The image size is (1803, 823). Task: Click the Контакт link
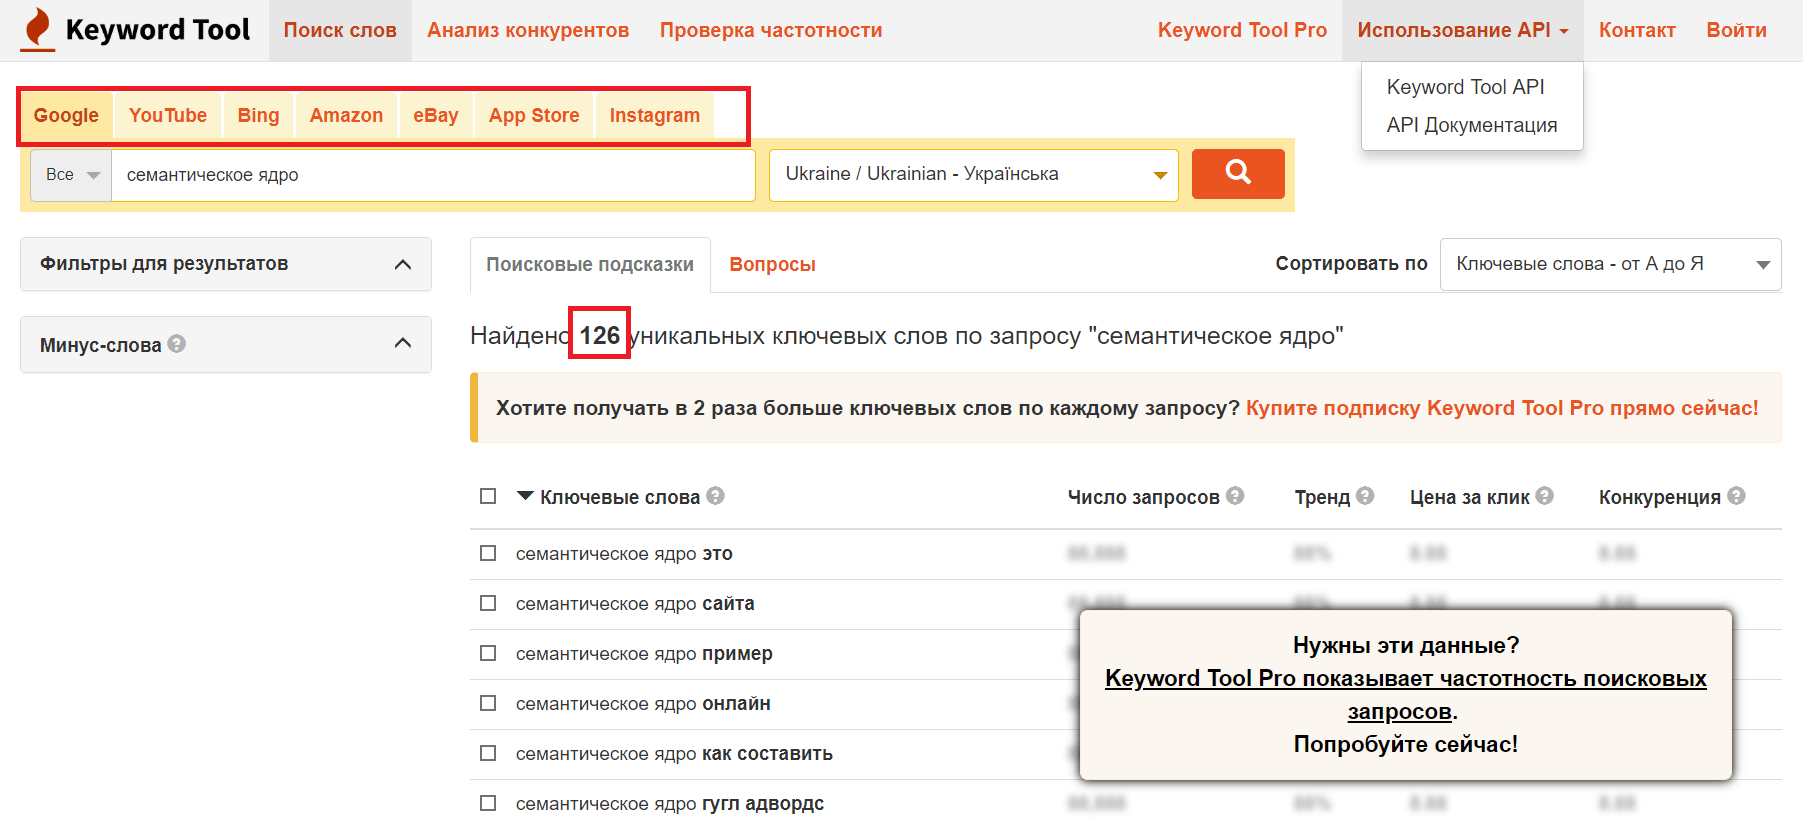pyautogui.click(x=1637, y=30)
